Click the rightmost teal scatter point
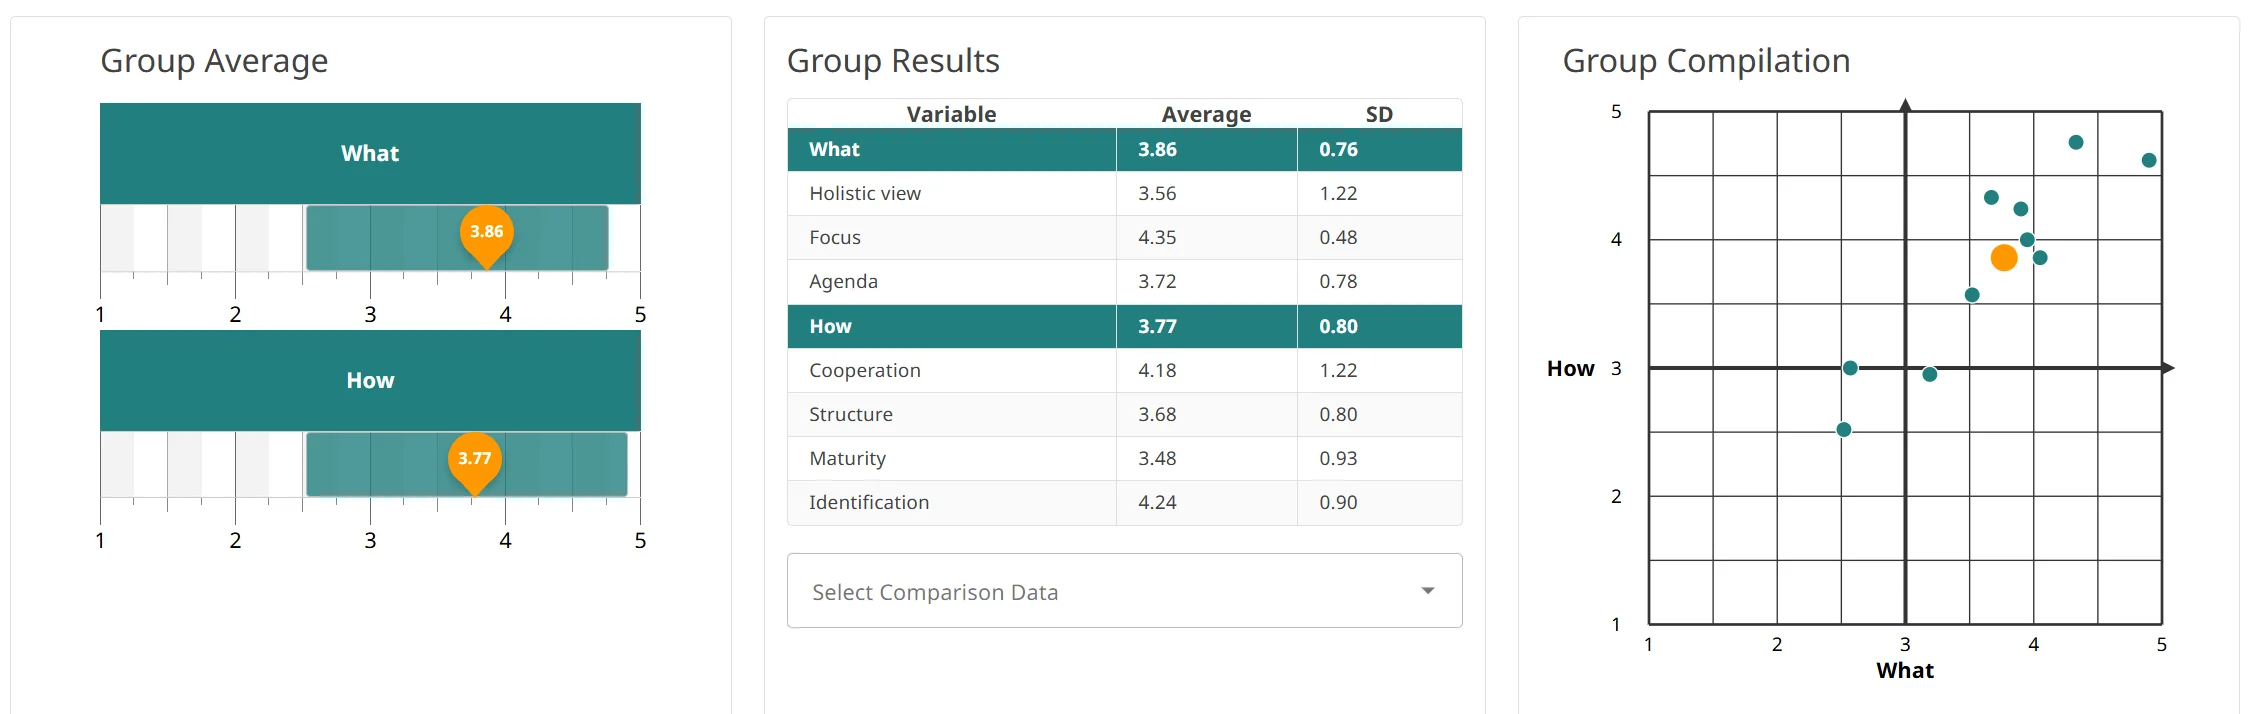This screenshot has width=2252, height=714. coord(2149,160)
